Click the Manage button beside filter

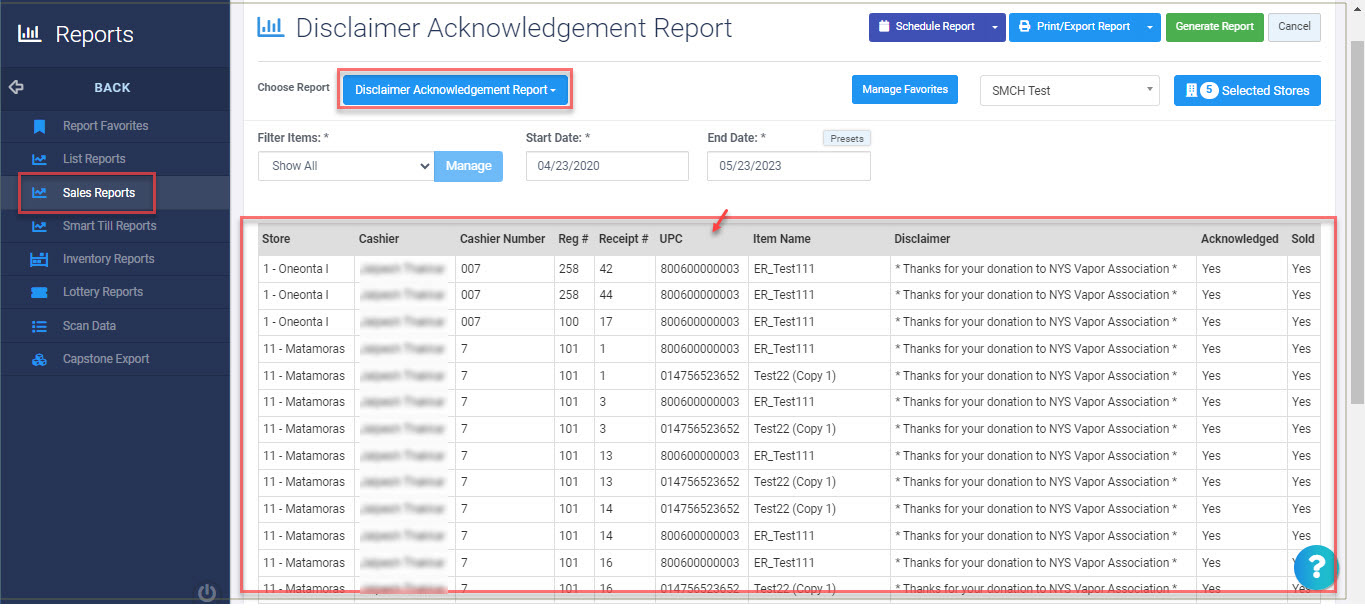pos(468,166)
